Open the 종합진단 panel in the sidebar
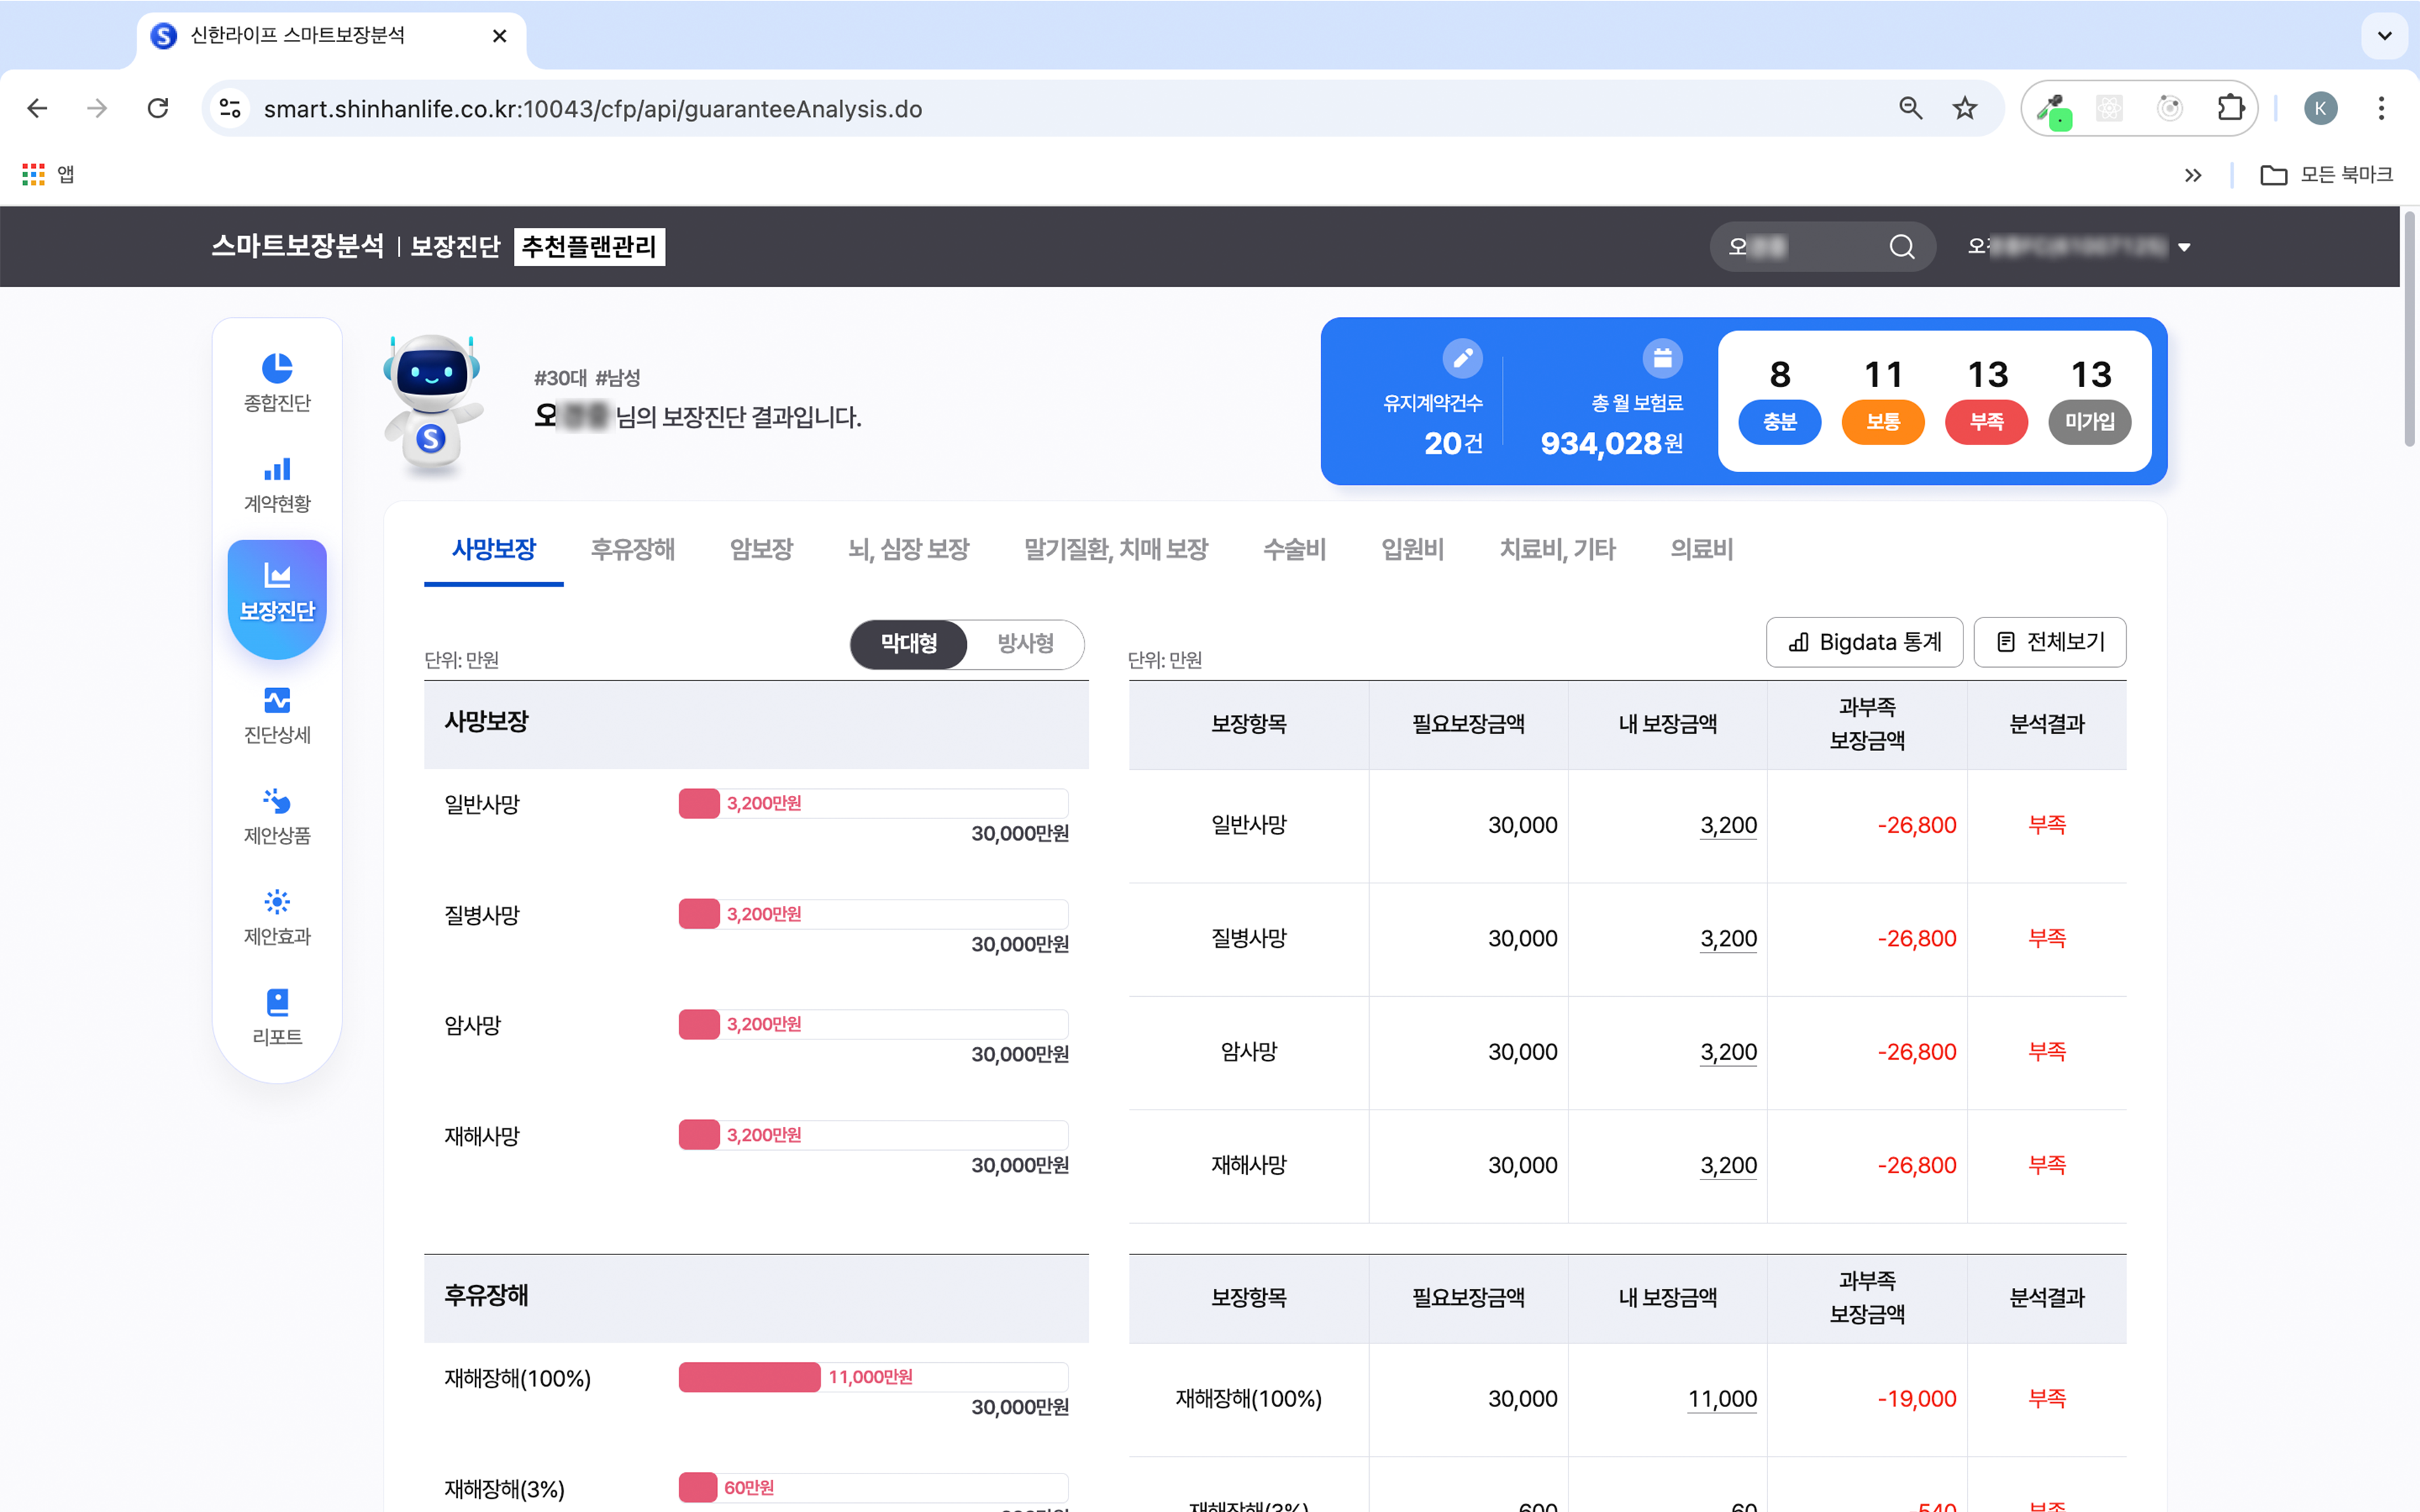 tap(277, 382)
